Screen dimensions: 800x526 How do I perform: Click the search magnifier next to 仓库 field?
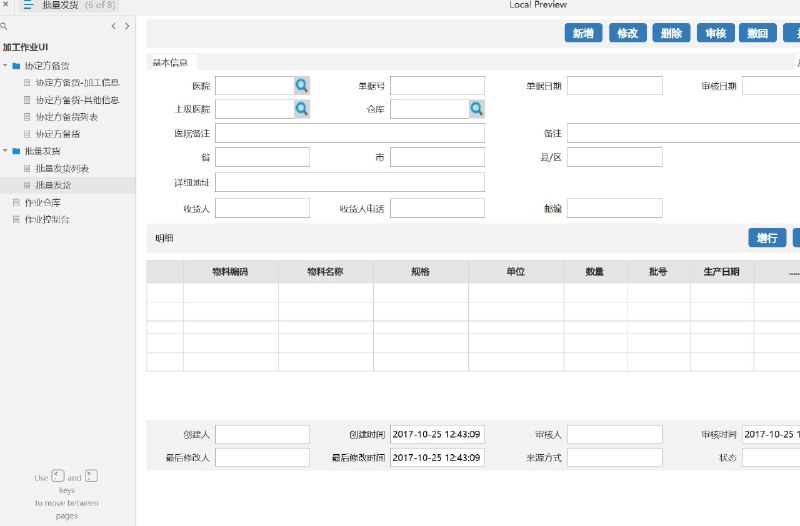477,109
